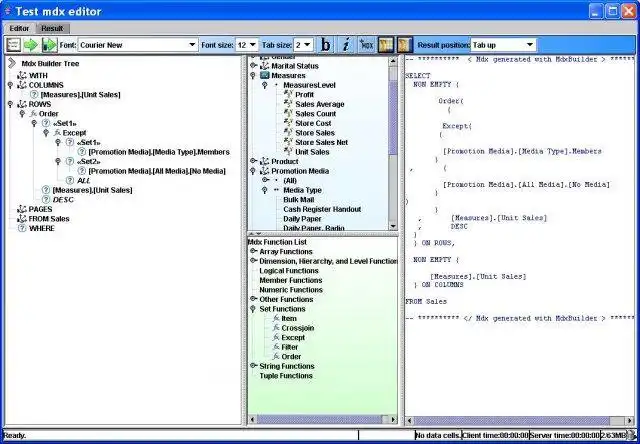Click the Sales Average measure icon
This screenshot has width=640, height=444.
tap(288, 104)
